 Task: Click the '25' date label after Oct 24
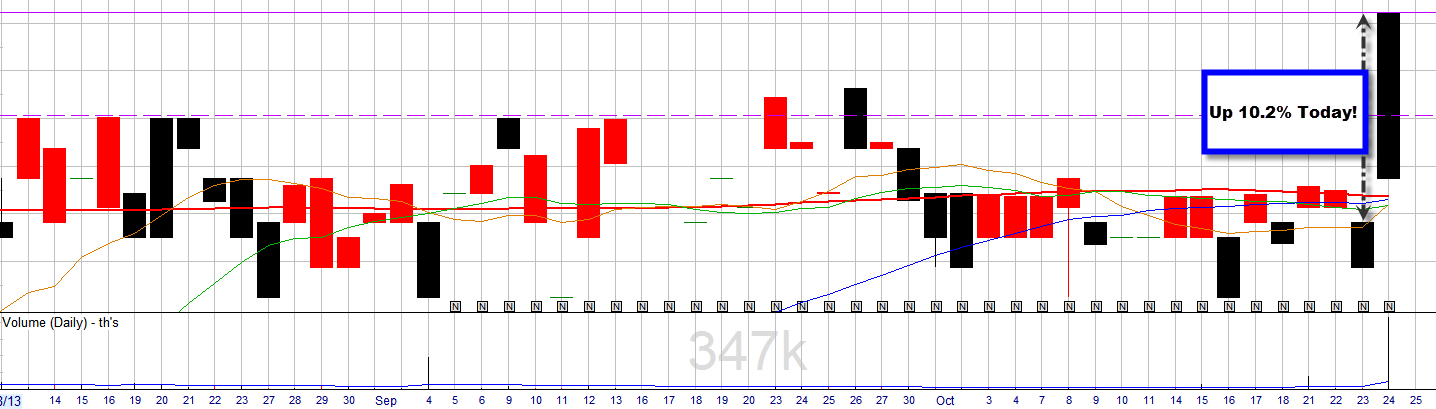pos(1415,400)
